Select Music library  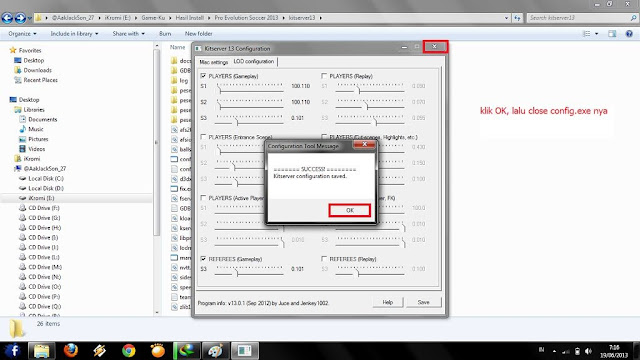[x=36, y=129]
